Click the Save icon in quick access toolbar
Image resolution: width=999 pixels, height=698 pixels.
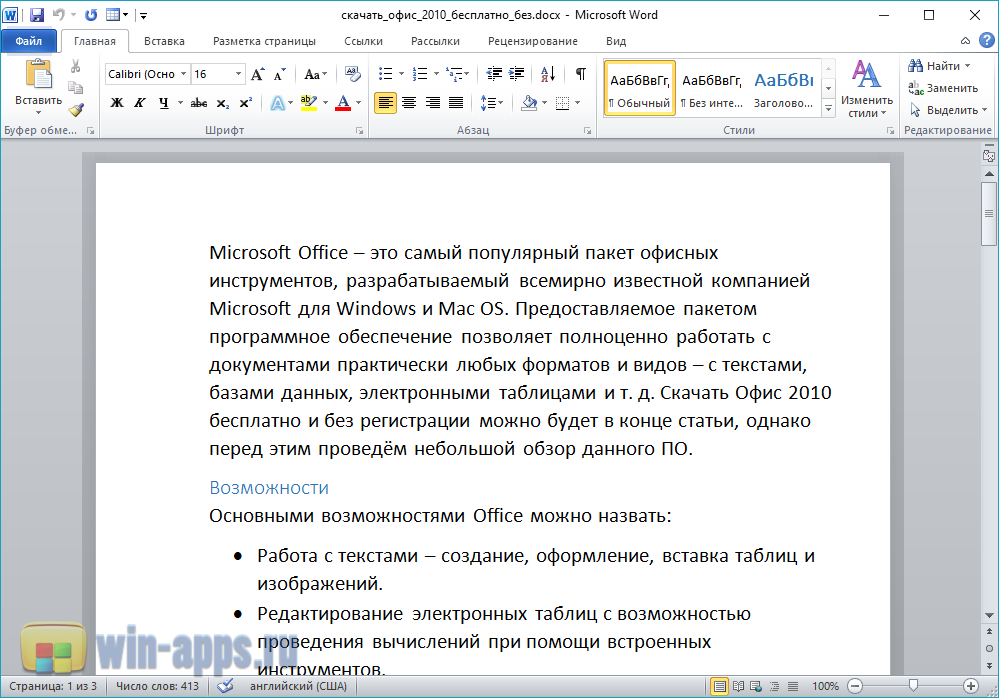(x=37, y=15)
